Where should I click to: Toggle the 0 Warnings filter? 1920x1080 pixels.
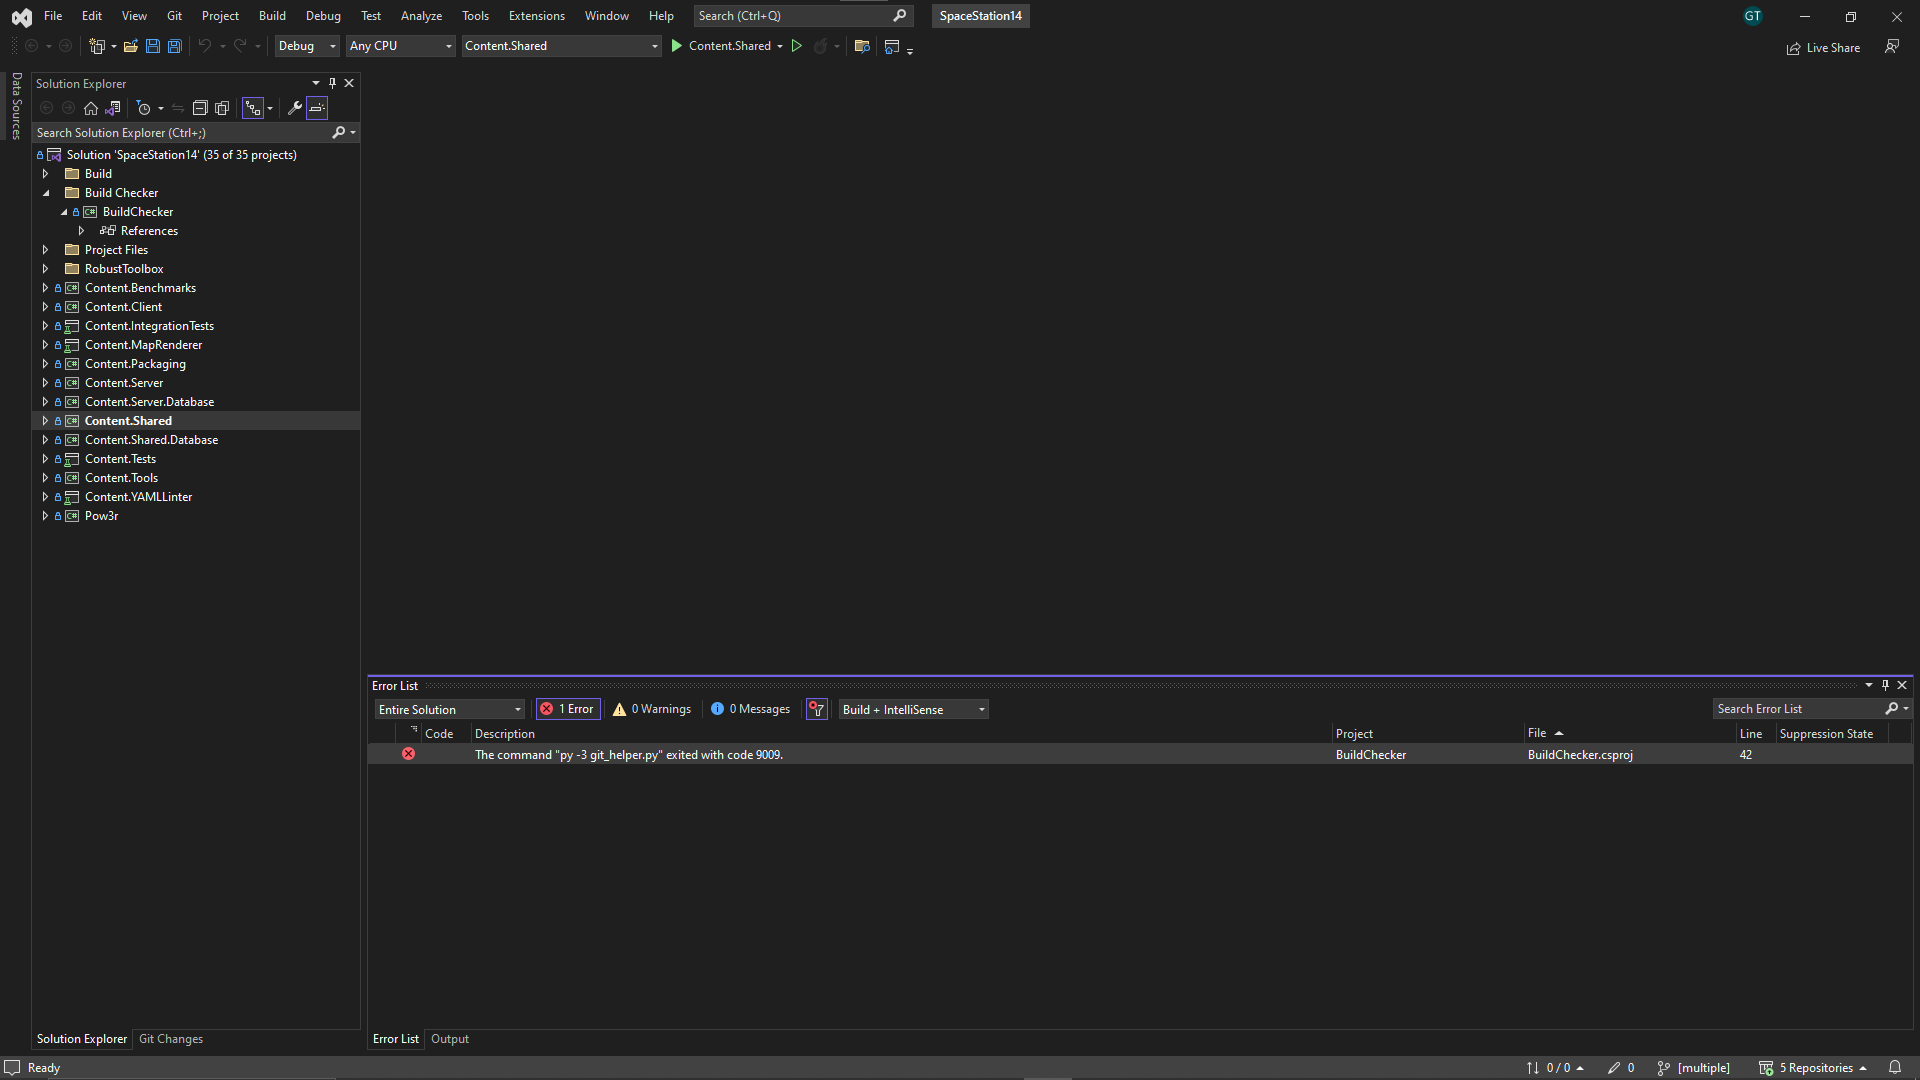[652, 709]
